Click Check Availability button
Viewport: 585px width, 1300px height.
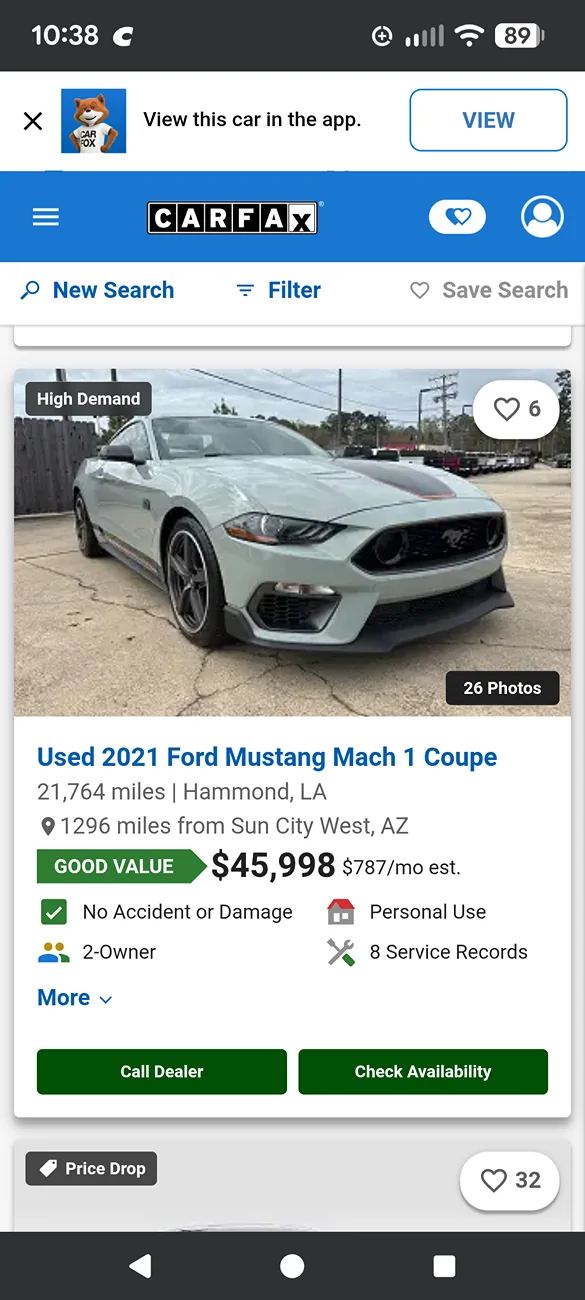click(x=423, y=1071)
